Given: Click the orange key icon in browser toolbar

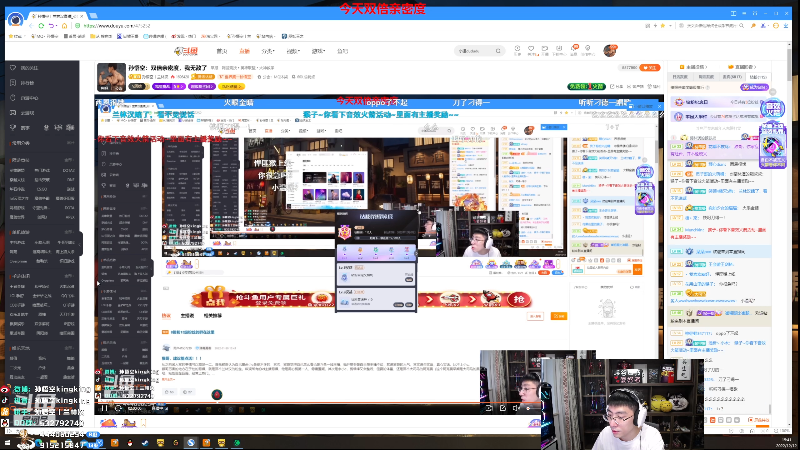Looking at the screenshot, I should pyautogui.click(x=753, y=26).
